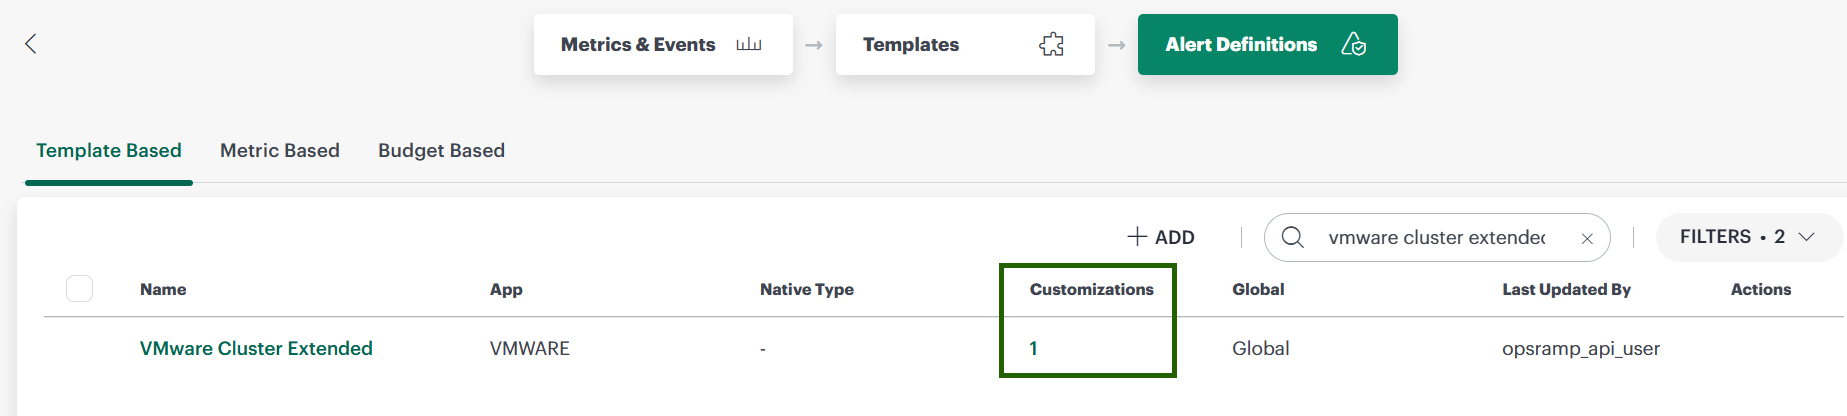Focus the search field containing vmware cluster extended

click(x=1437, y=237)
